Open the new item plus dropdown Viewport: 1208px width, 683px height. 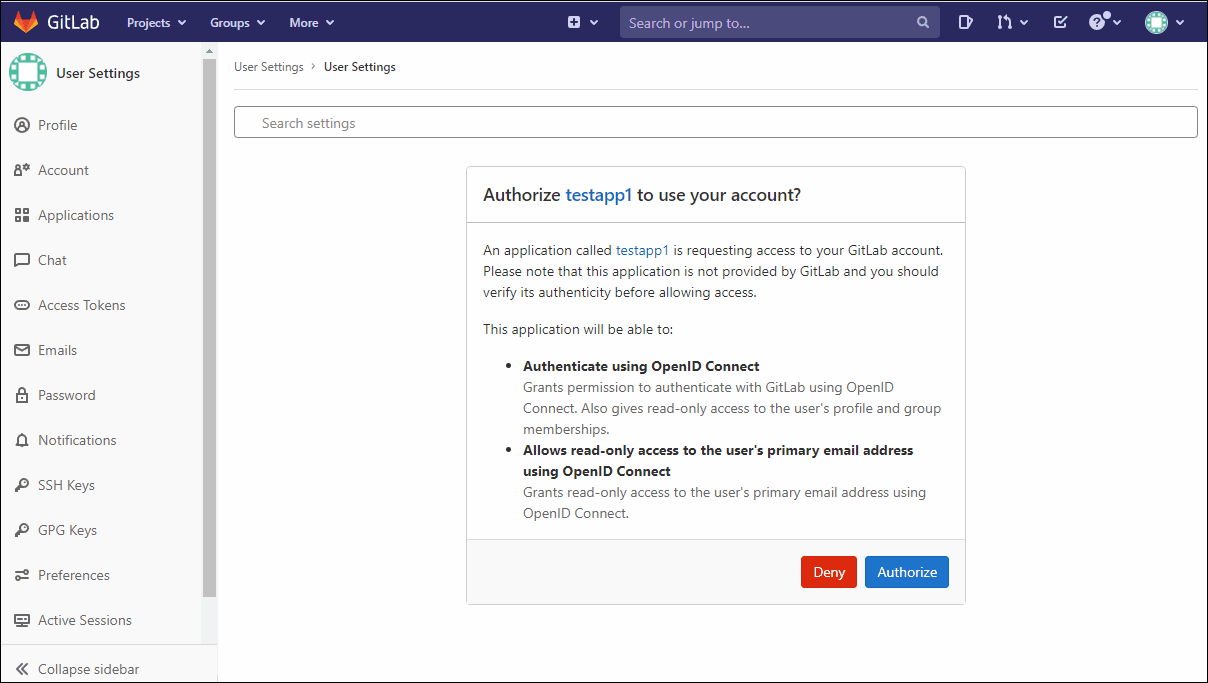coord(583,22)
